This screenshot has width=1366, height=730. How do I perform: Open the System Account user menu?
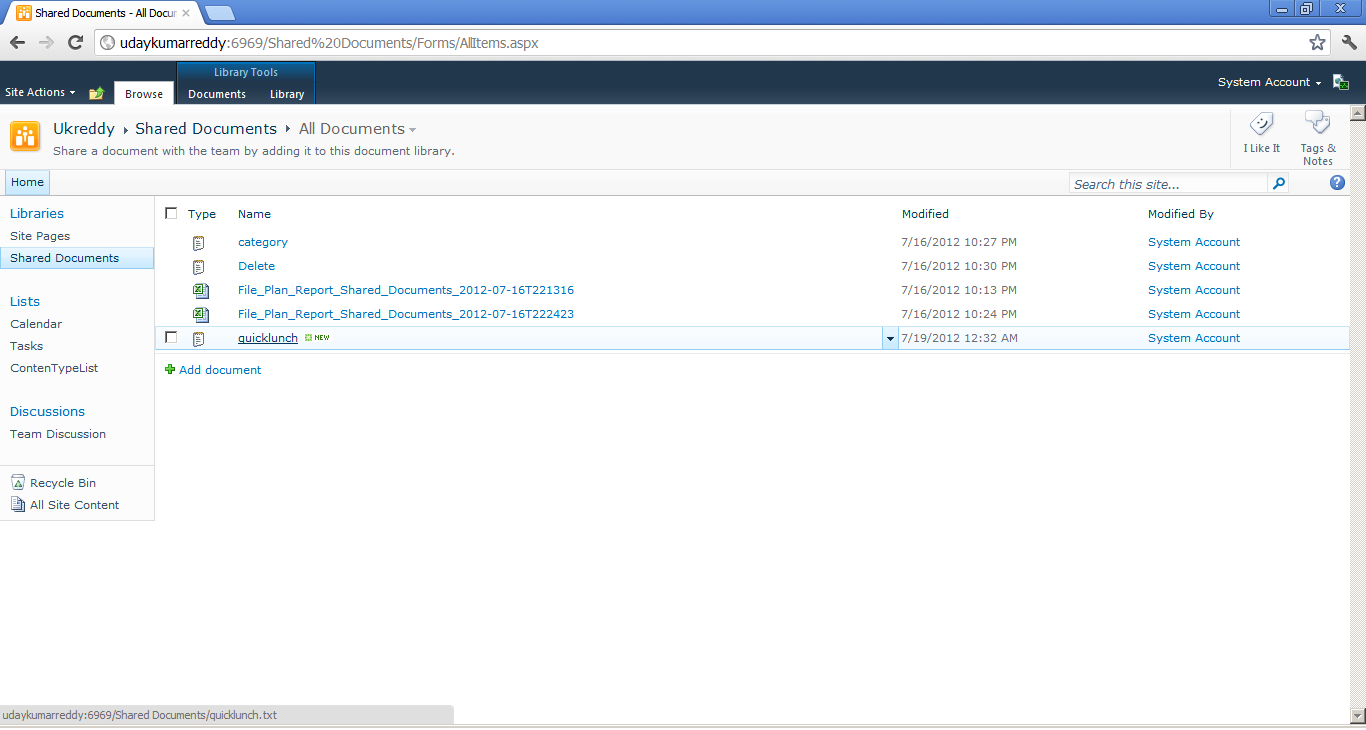1268,83
